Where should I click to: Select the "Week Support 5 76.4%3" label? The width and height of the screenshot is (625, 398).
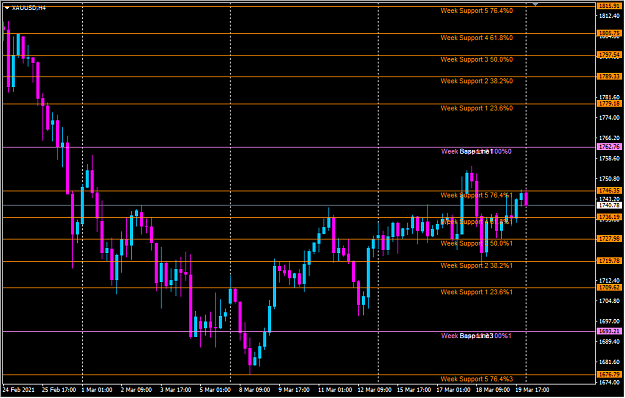pos(477,379)
